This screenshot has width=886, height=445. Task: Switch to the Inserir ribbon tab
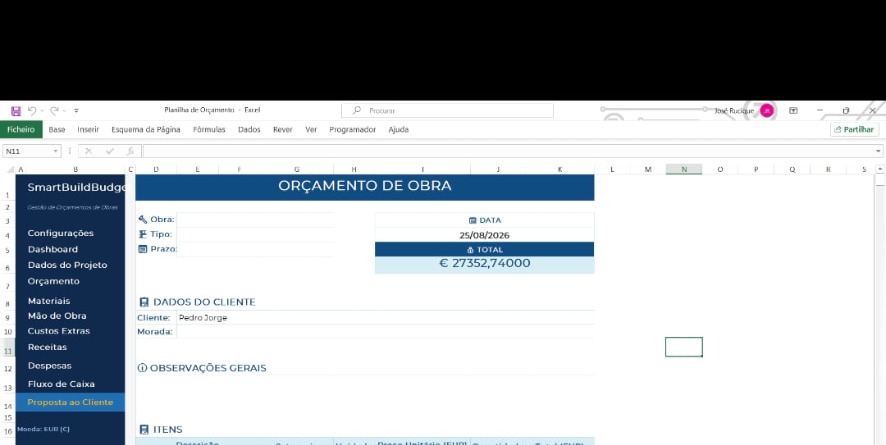88,129
